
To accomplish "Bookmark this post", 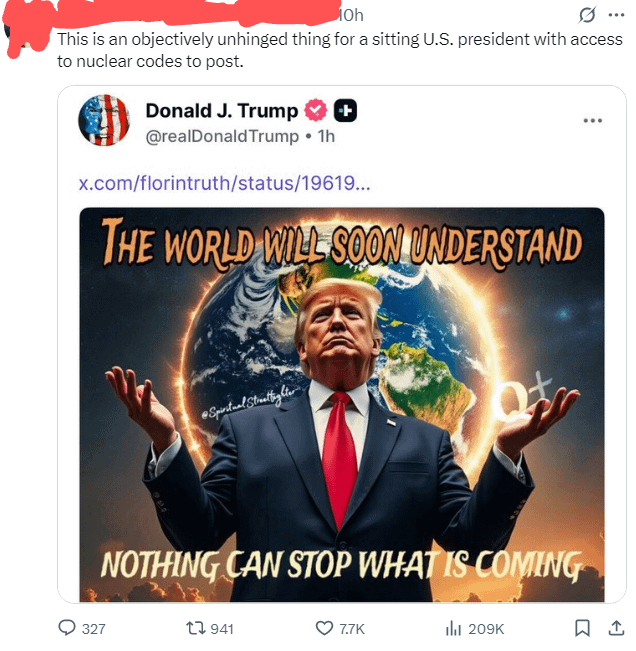I will pos(582,628).
